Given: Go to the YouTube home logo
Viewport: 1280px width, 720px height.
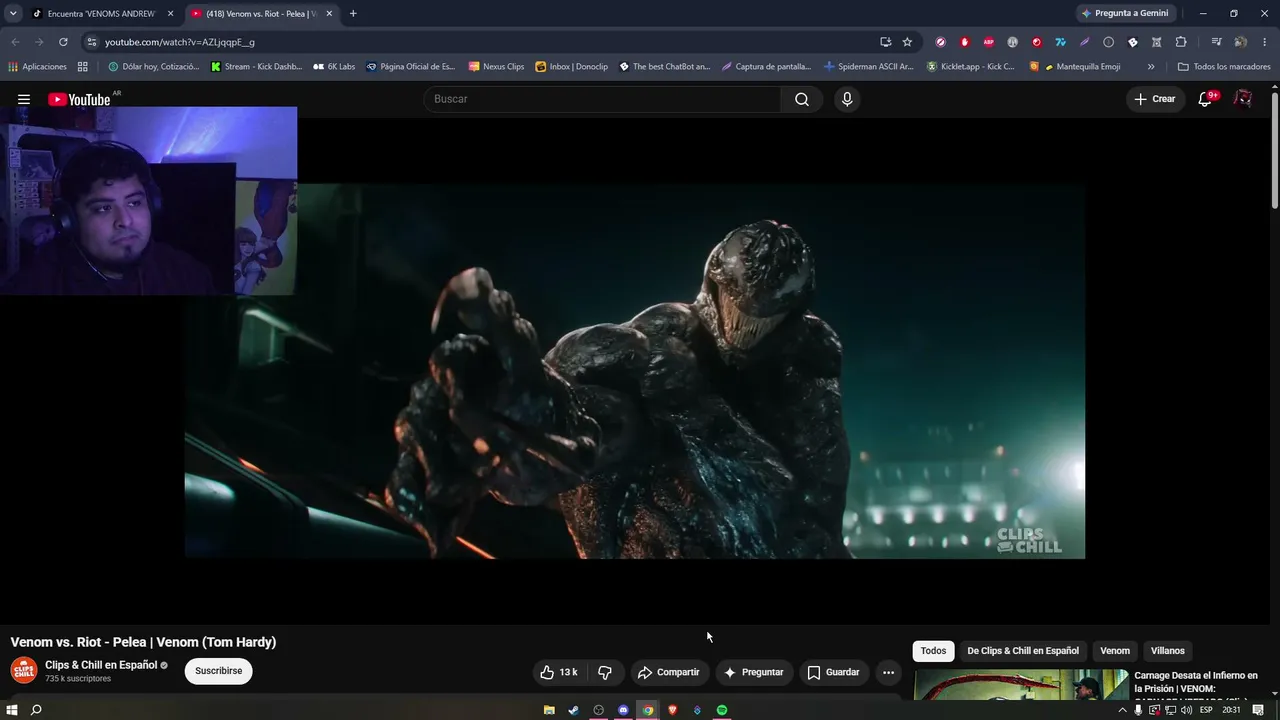Looking at the screenshot, I should [79, 99].
